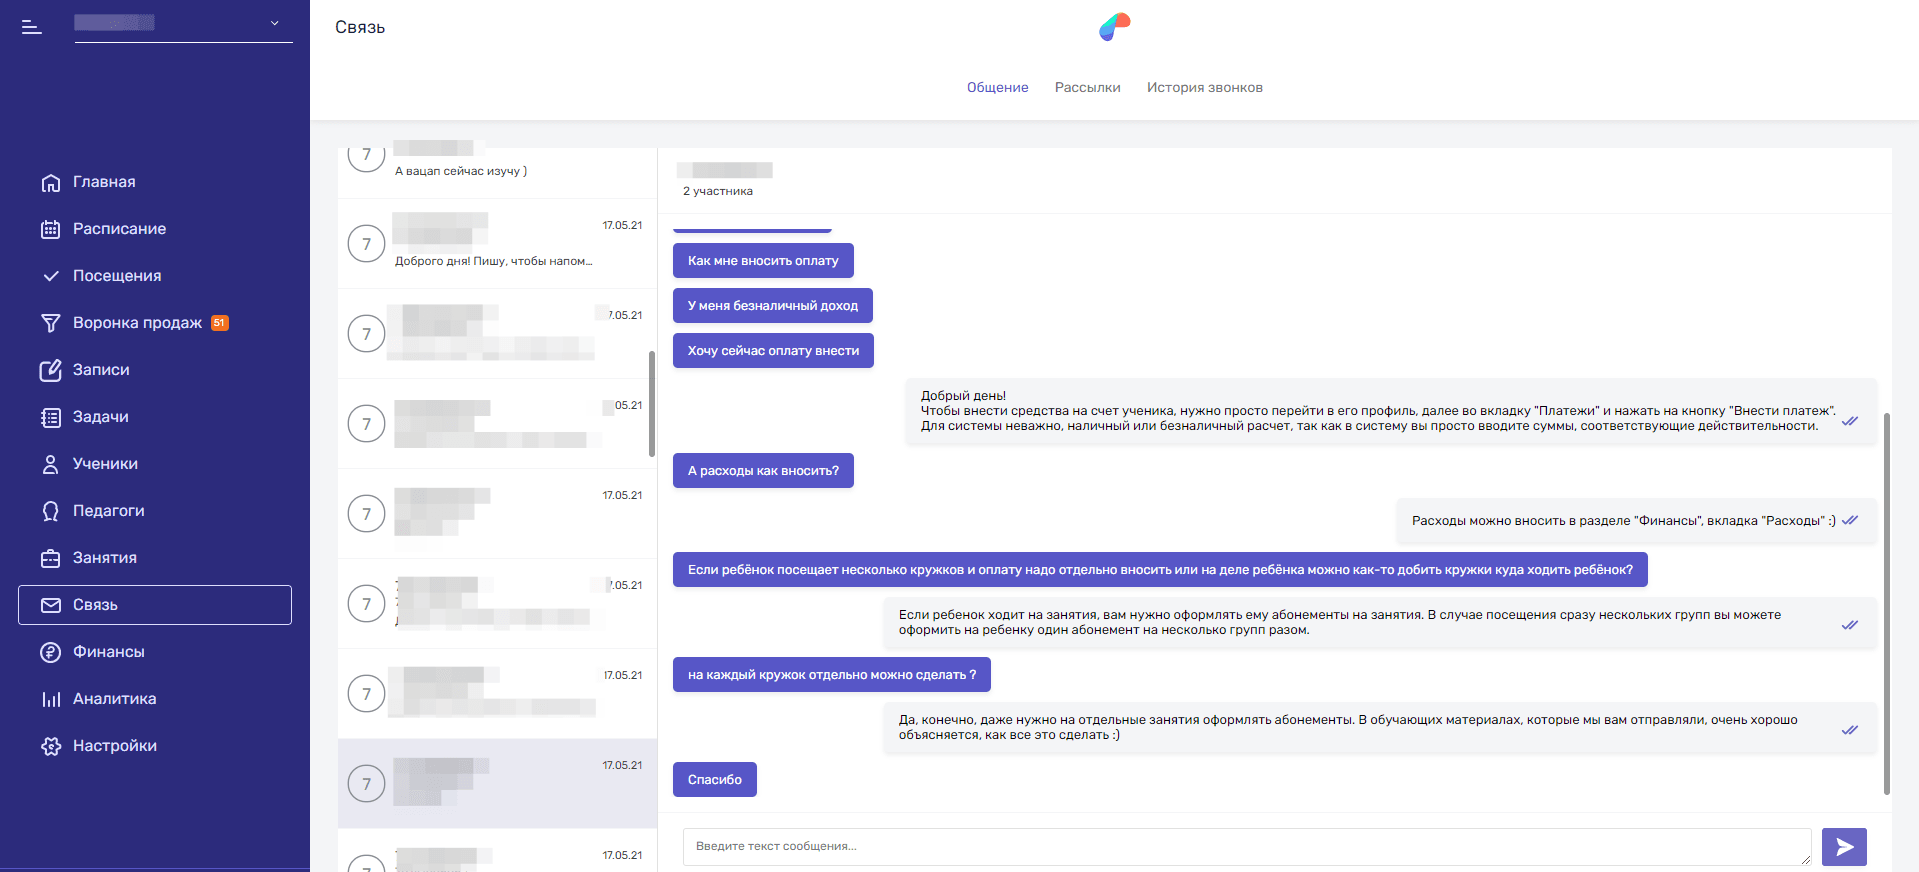Image resolution: width=1919 pixels, height=872 pixels.
Task: Click the message text input field
Action: tap(1245, 846)
